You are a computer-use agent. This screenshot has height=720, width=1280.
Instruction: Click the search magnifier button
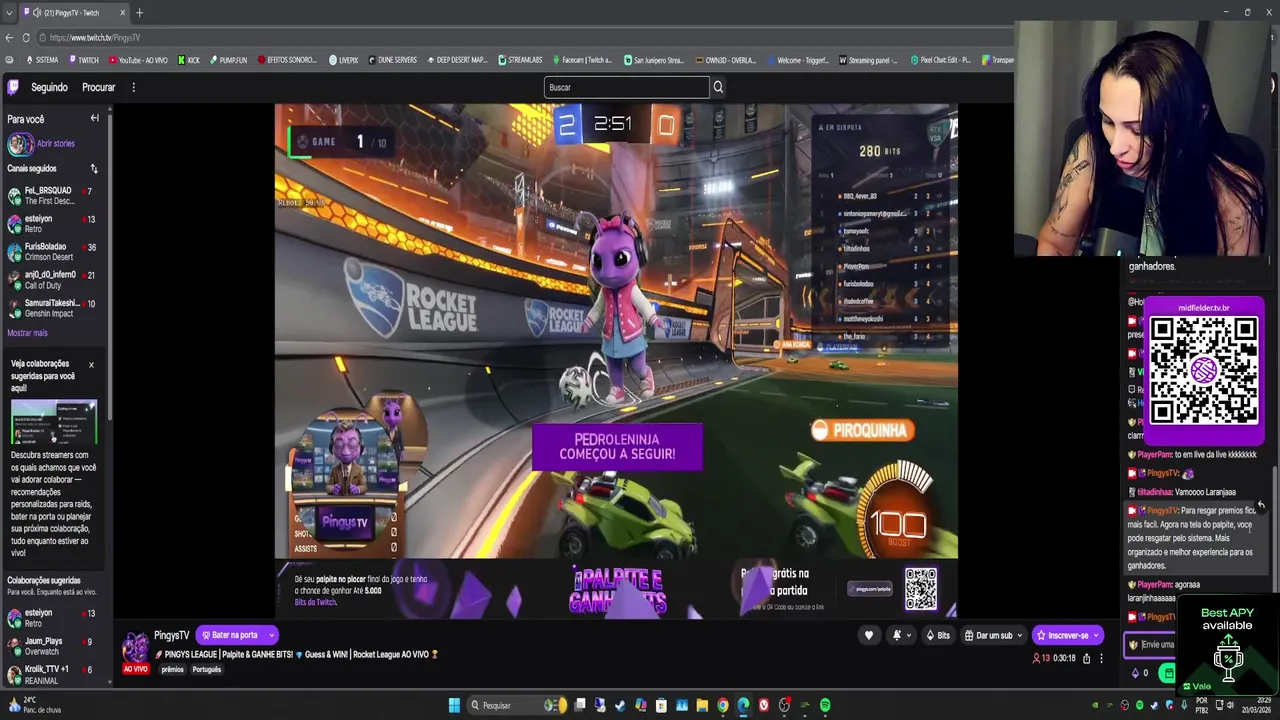[x=718, y=87]
